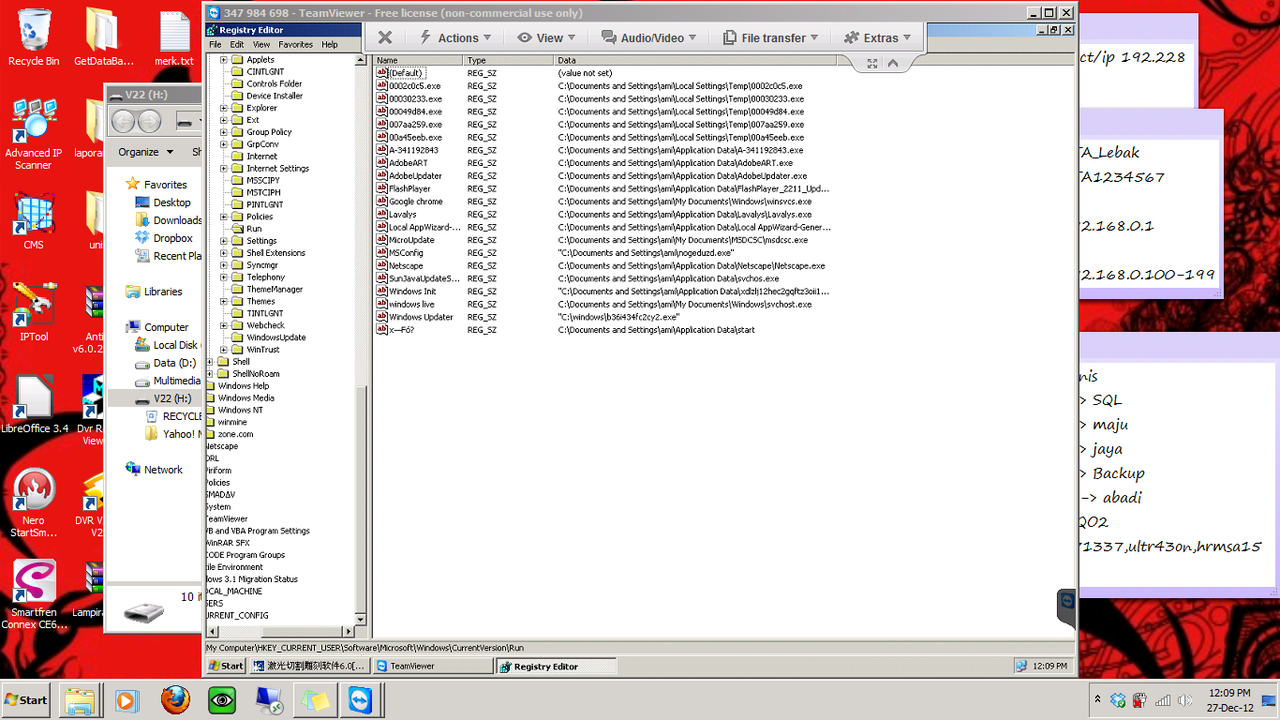This screenshot has width=1280, height=720.
Task: Select the Windows Updater value icon
Action: (x=382, y=317)
